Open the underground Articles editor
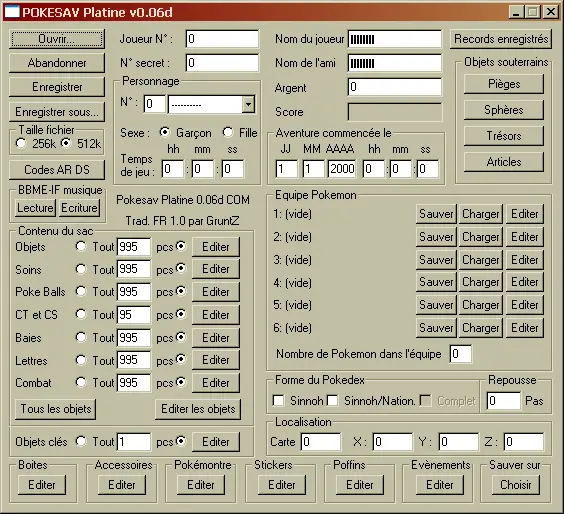 504,162
